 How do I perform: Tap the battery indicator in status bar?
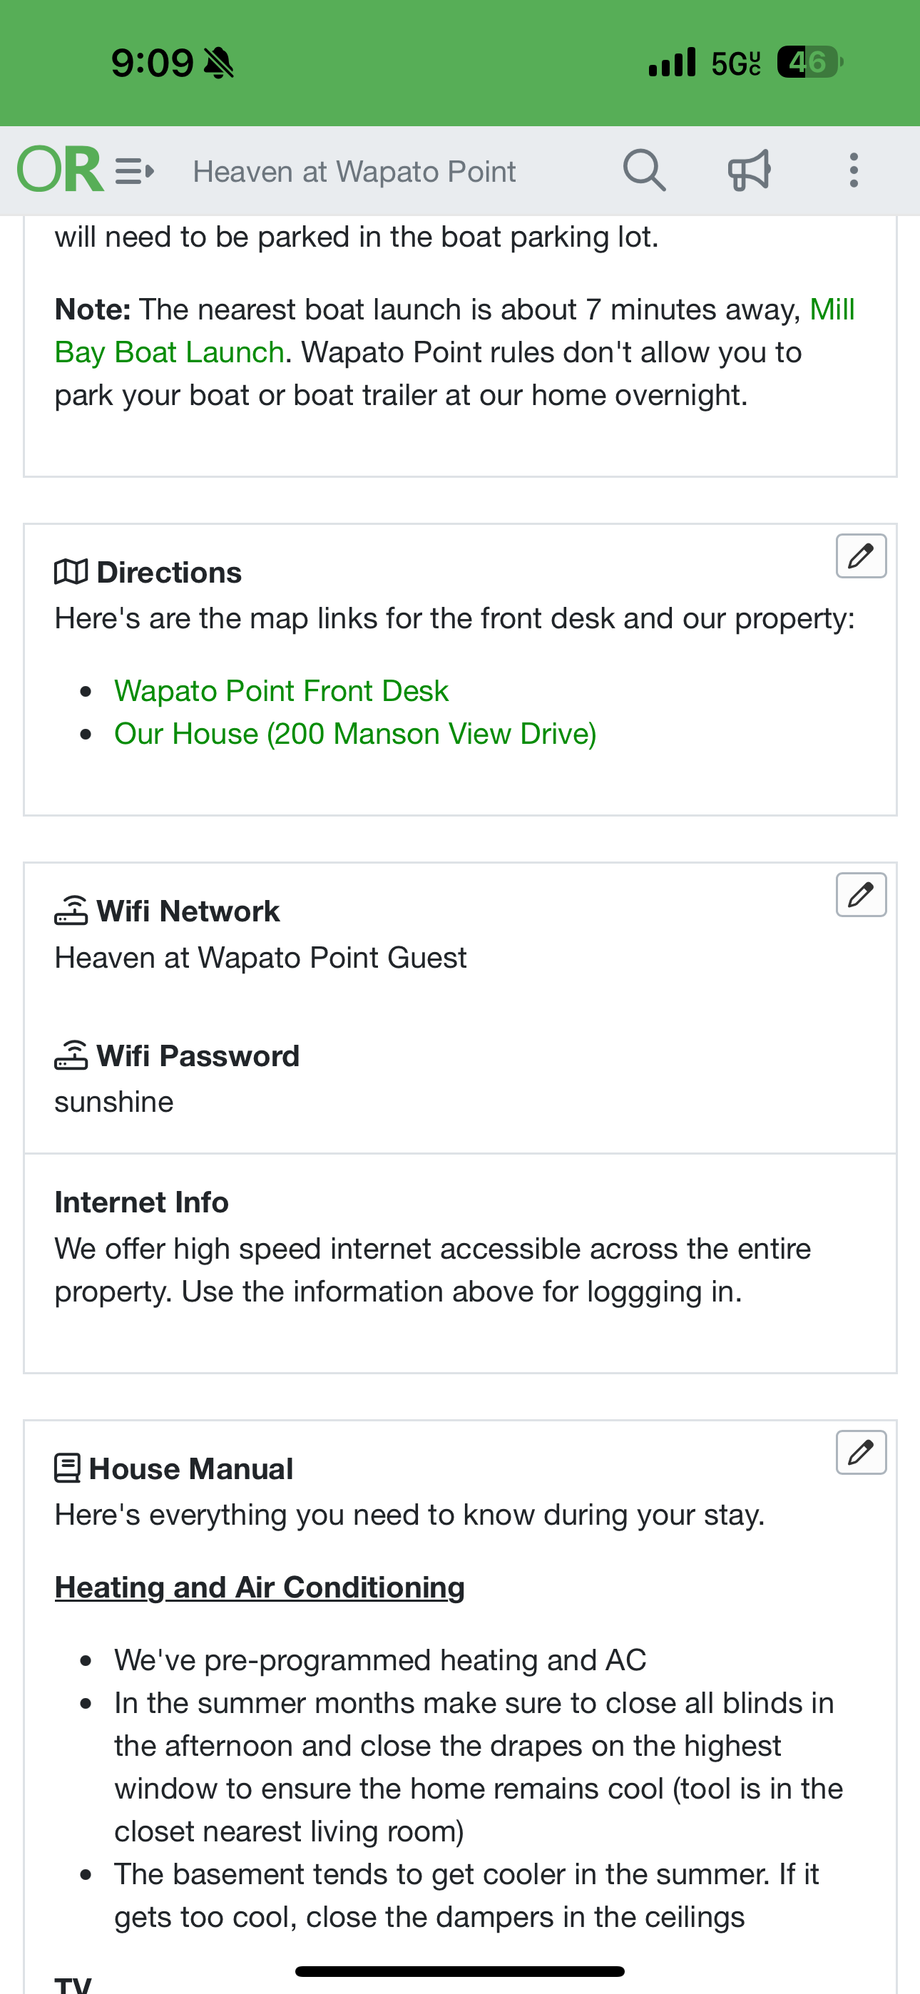click(809, 63)
